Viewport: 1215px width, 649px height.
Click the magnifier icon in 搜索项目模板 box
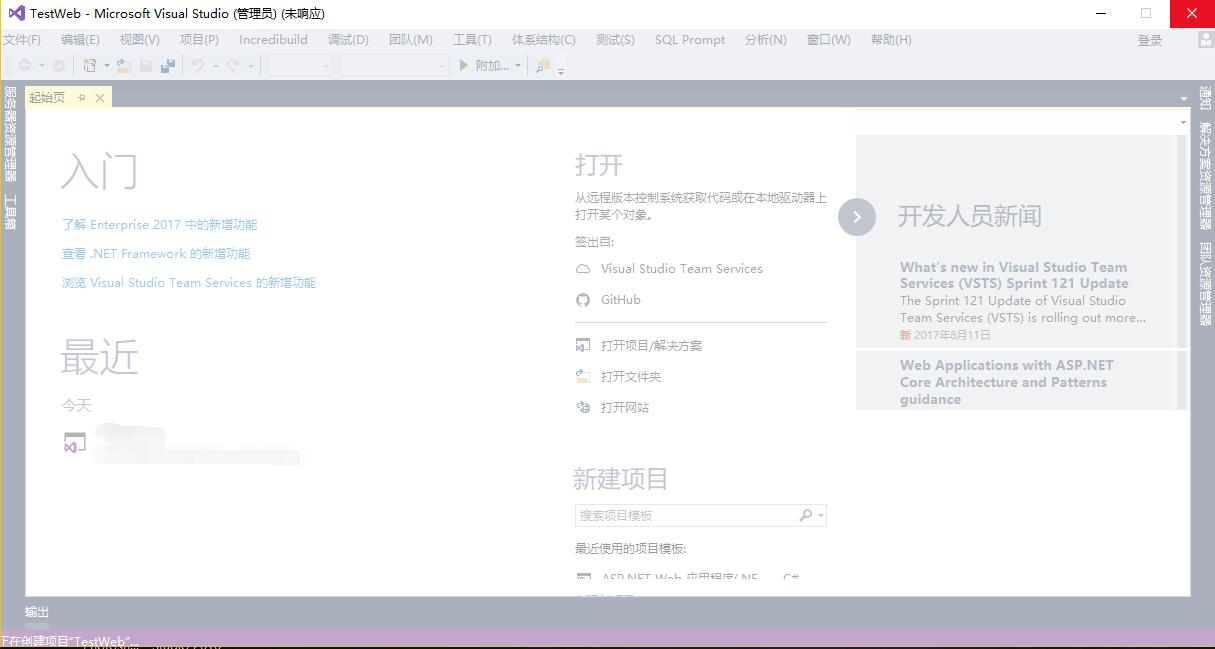click(806, 516)
